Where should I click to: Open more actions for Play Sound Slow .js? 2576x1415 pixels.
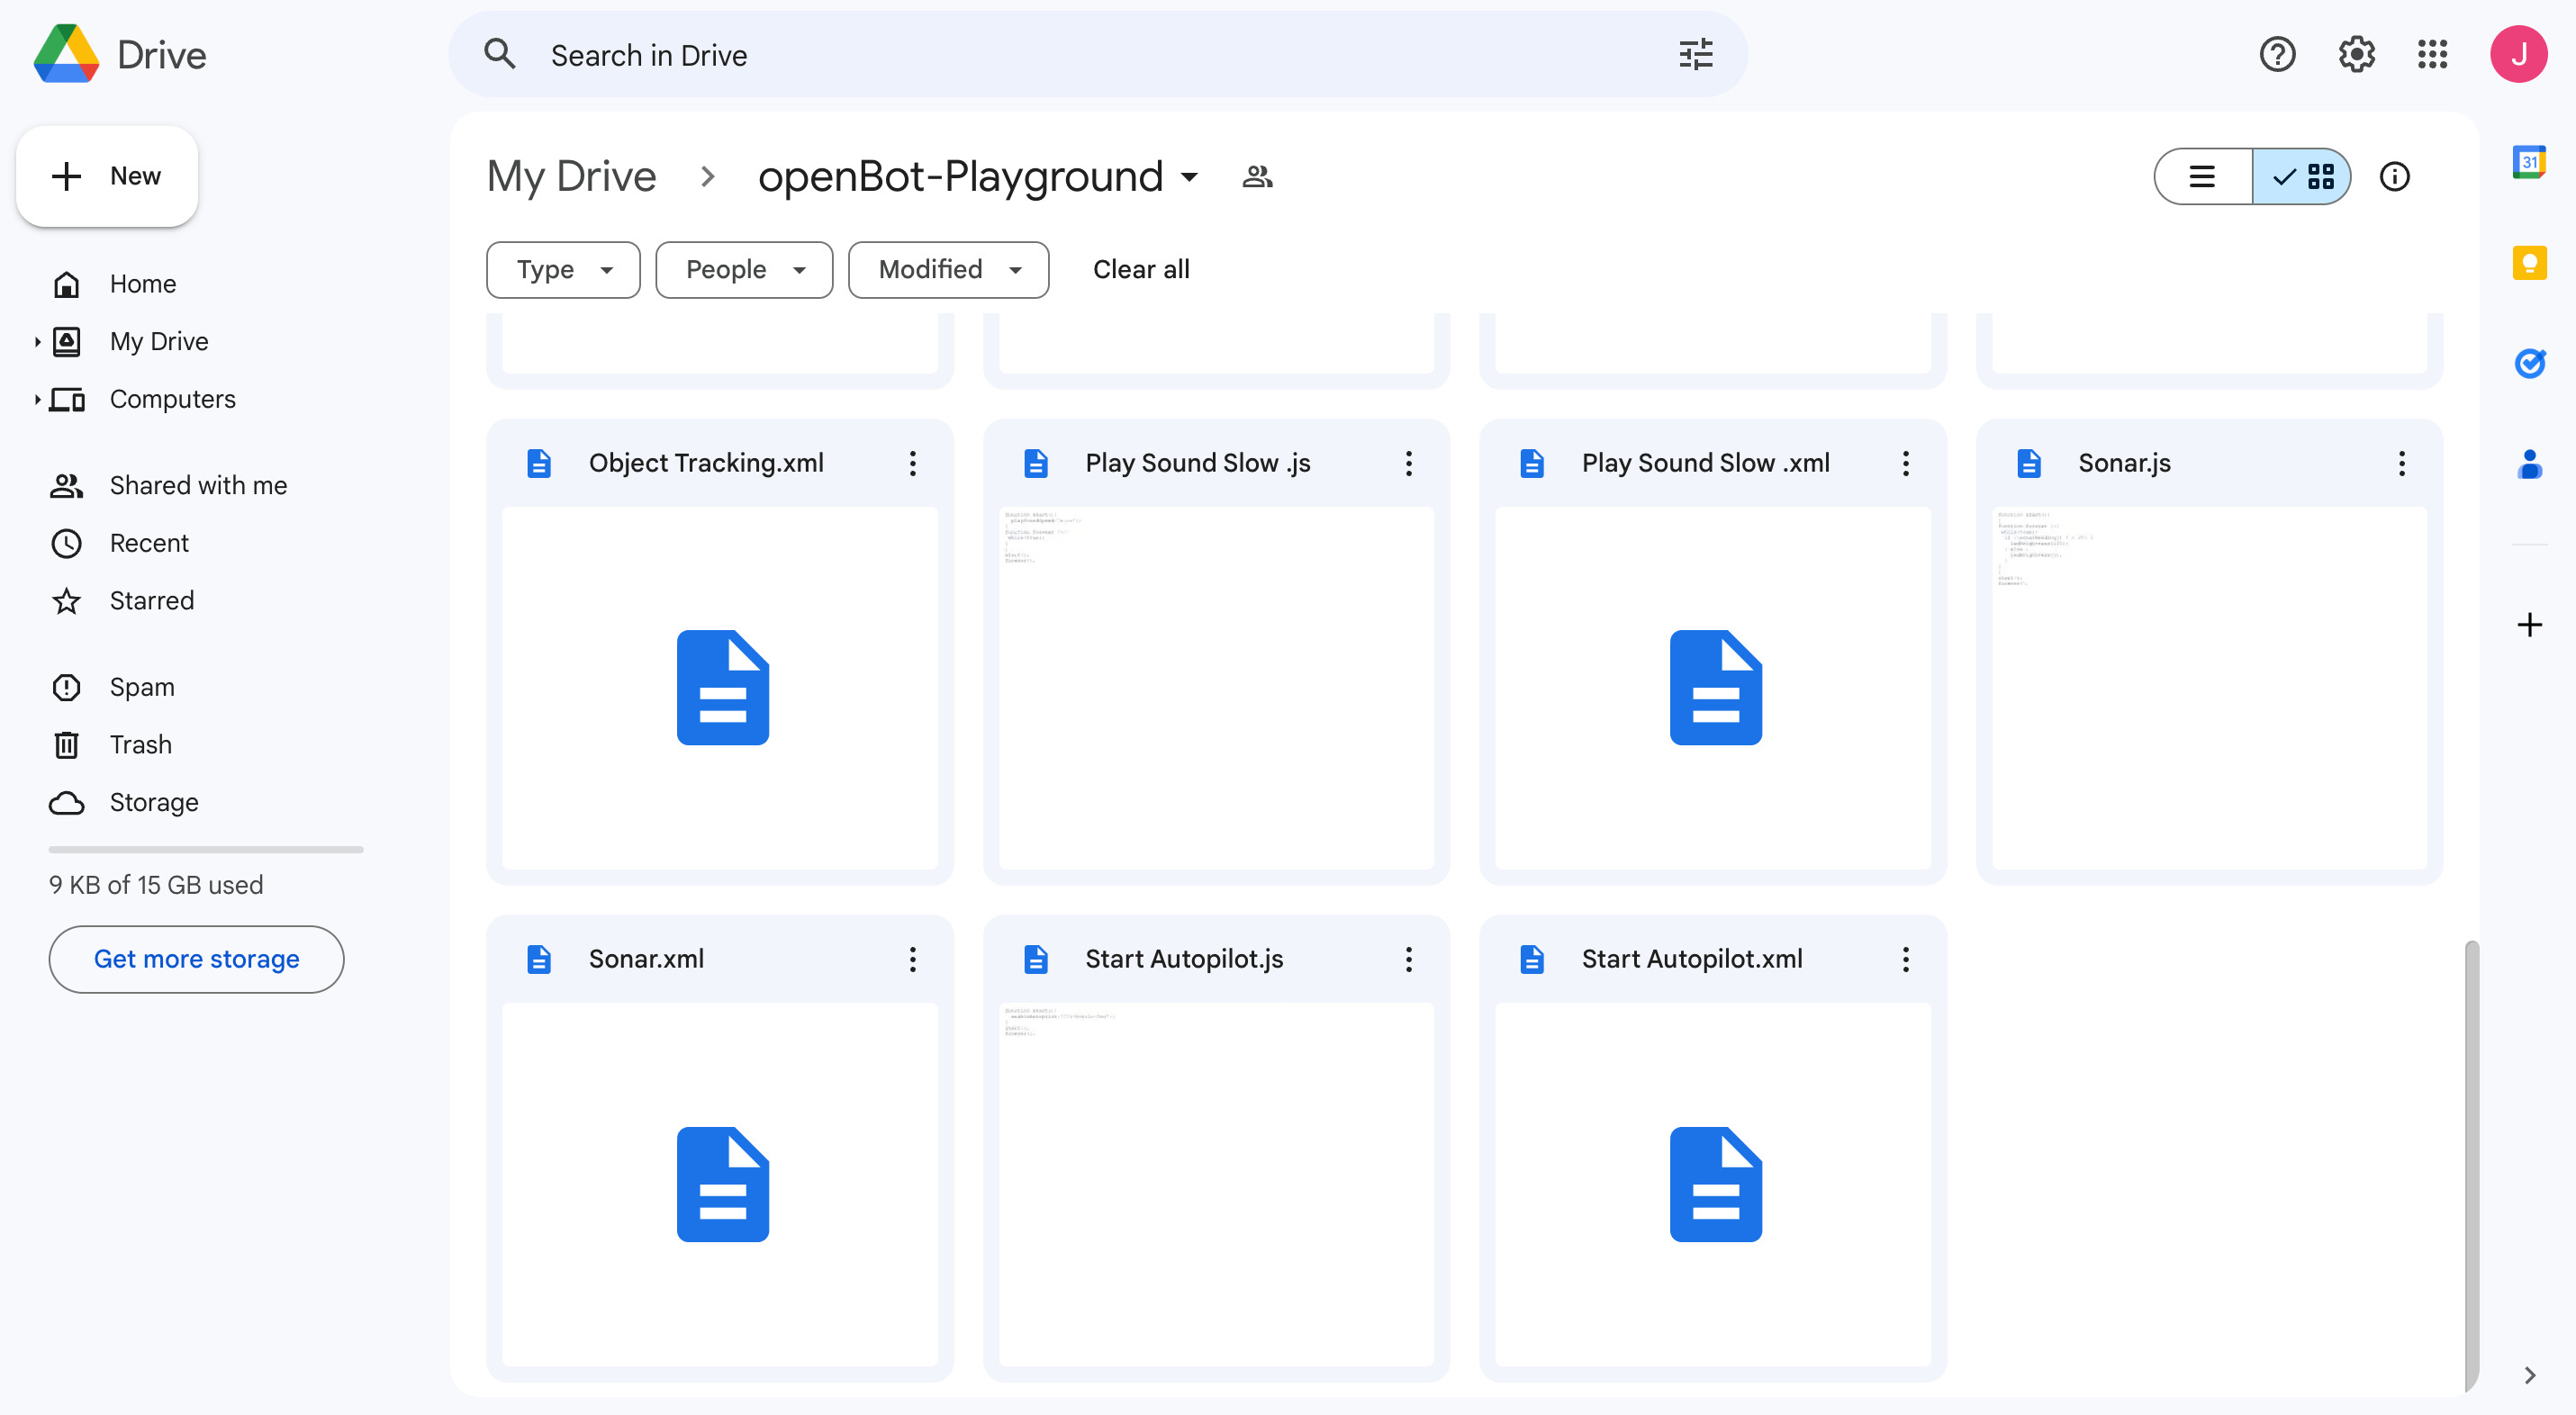click(x=1408, y=463)
